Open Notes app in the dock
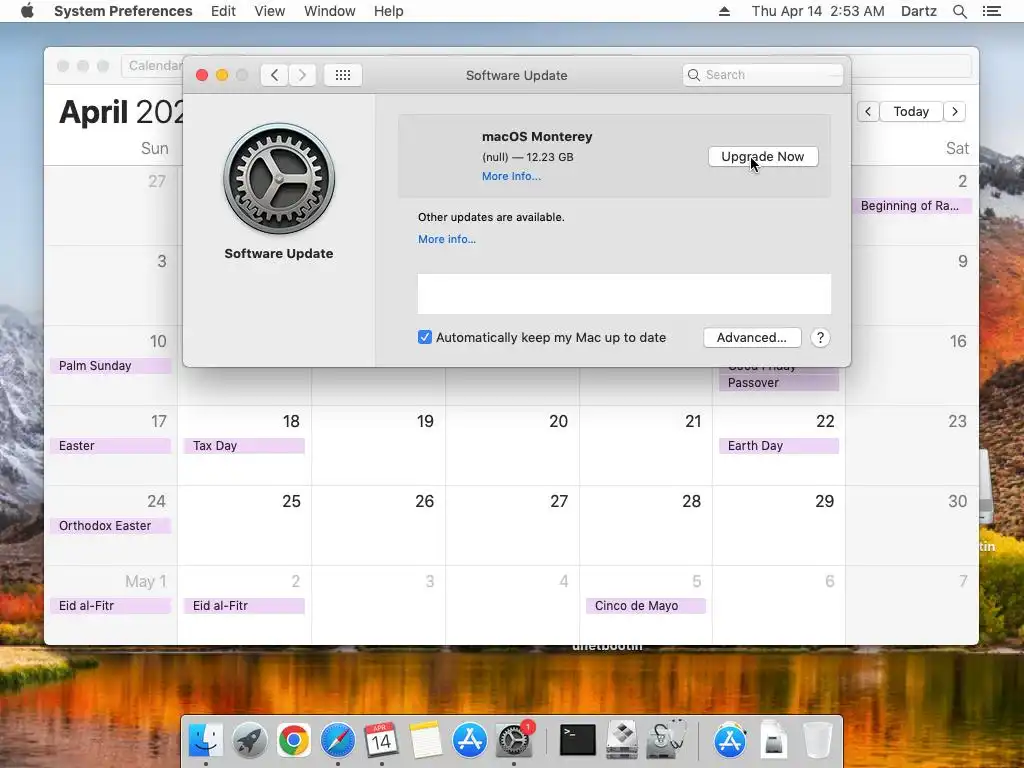The height and width of the screenshot is (768, 1024). [425, 740]
